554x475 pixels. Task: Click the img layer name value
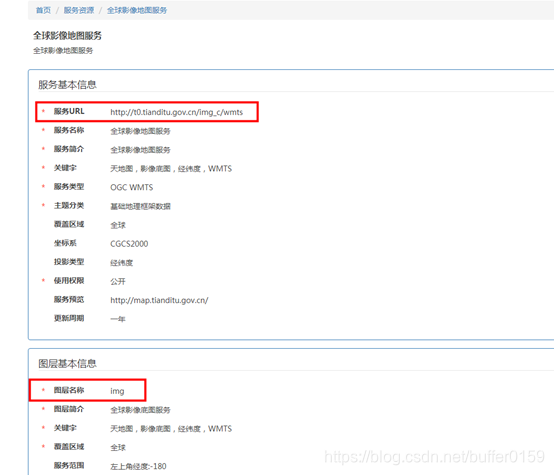tap(117, 391)
